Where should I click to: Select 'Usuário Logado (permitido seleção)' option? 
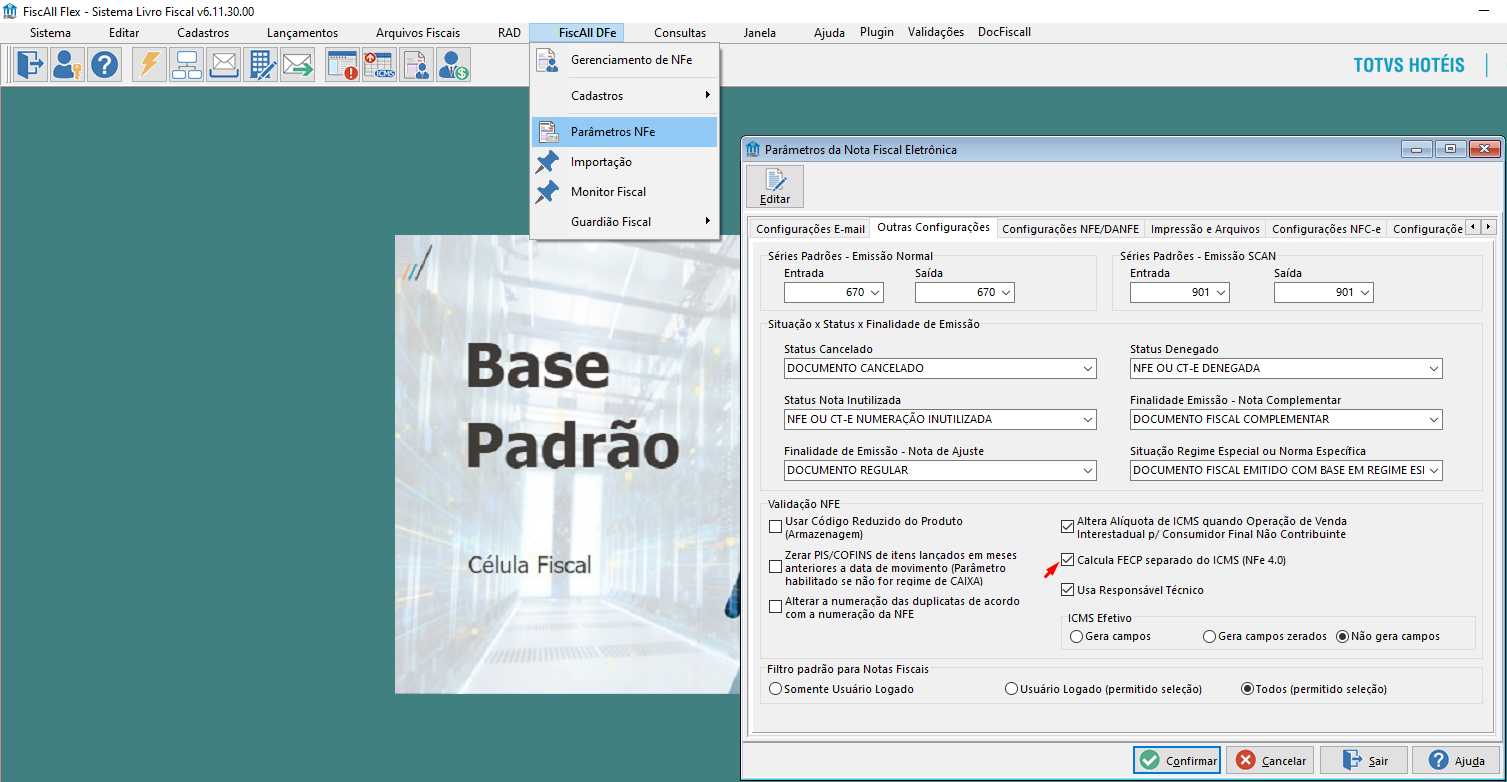point(1012,689)
